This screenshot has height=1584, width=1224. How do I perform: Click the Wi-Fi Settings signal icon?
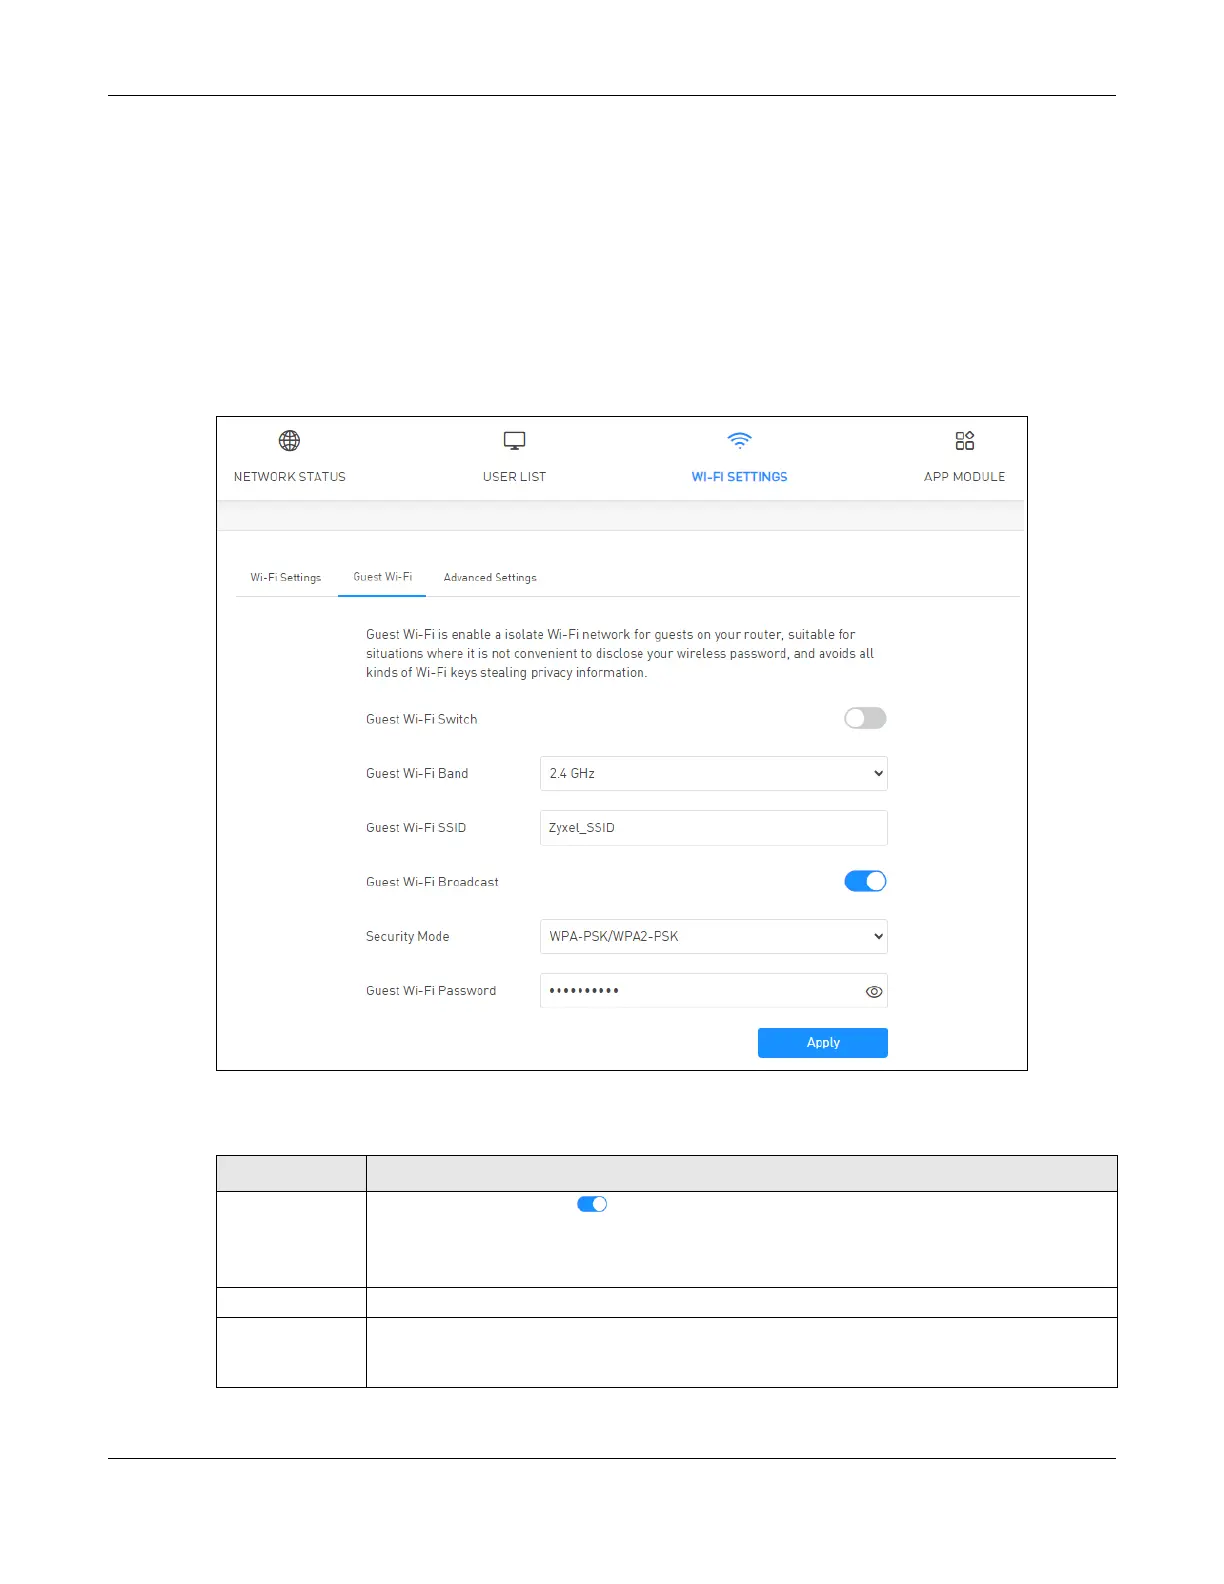pos(739,440)
